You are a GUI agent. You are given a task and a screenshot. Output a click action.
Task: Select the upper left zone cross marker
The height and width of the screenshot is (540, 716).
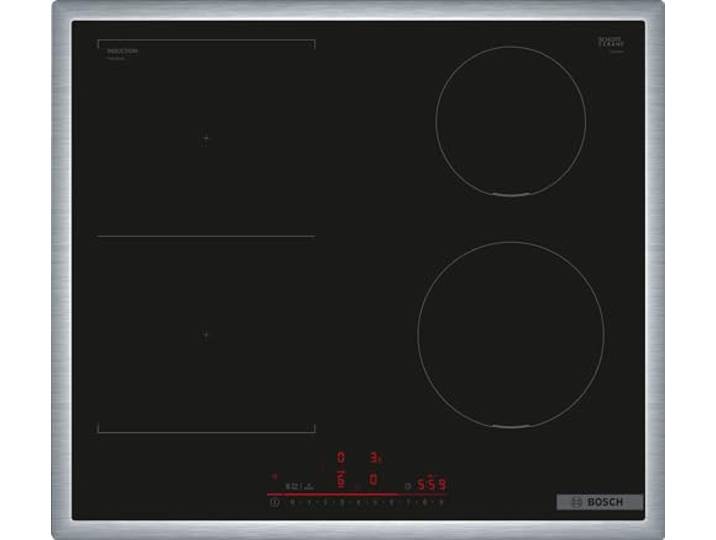coord(205,138)
